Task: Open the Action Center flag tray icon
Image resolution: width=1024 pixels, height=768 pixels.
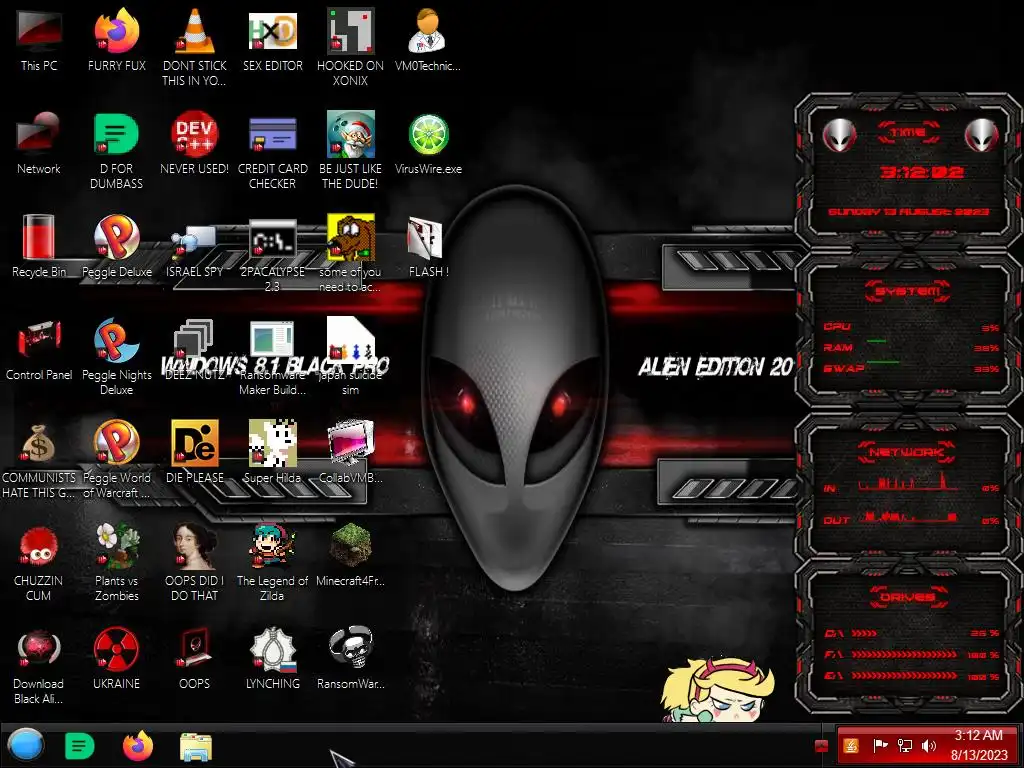Action: (880, 746)
